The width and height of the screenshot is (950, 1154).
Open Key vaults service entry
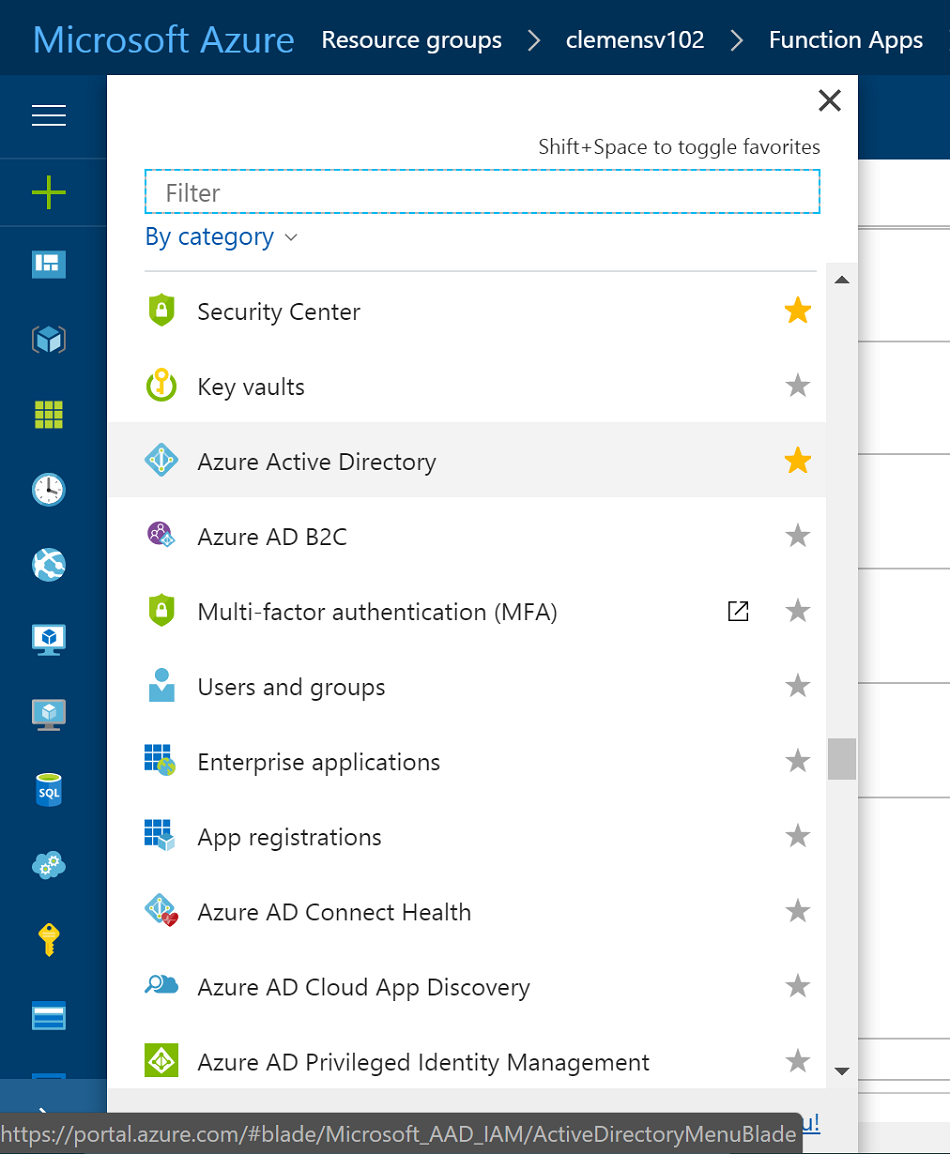[x=467, y=386]
